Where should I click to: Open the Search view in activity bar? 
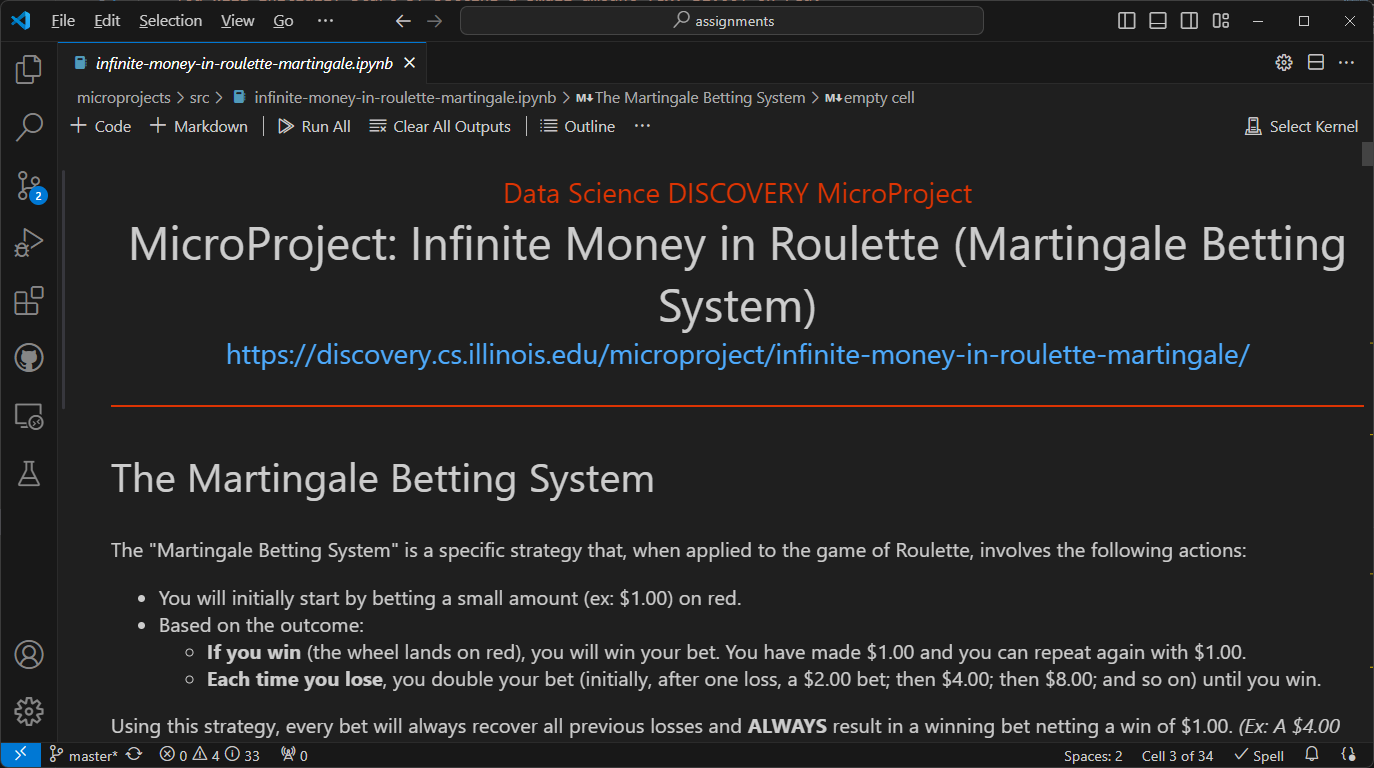[29, 127]
